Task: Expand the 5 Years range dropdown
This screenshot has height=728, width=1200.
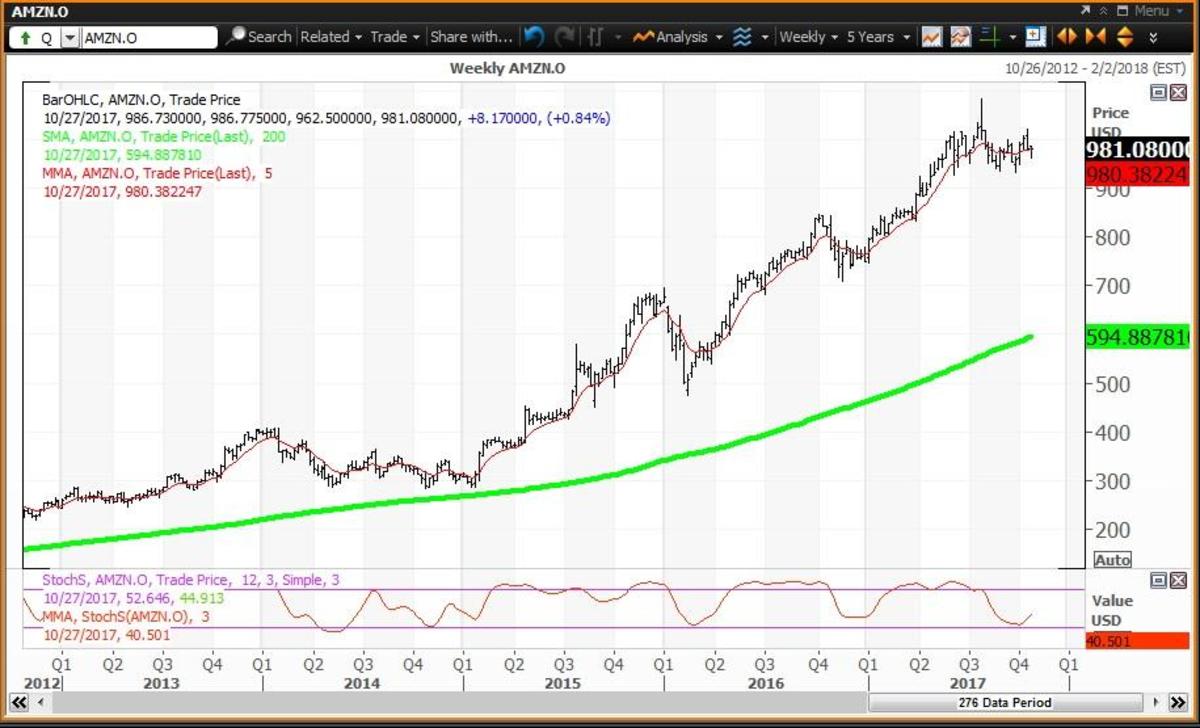Action: point(878,37)
